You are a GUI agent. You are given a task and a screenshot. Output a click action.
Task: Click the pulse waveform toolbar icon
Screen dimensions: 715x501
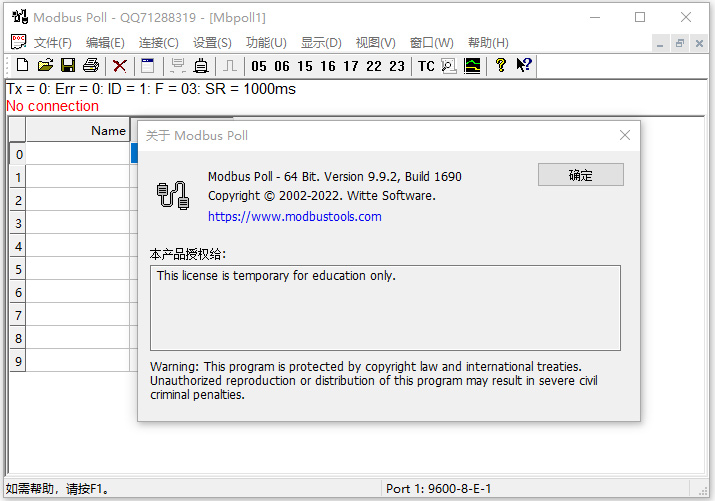point(230,66)
